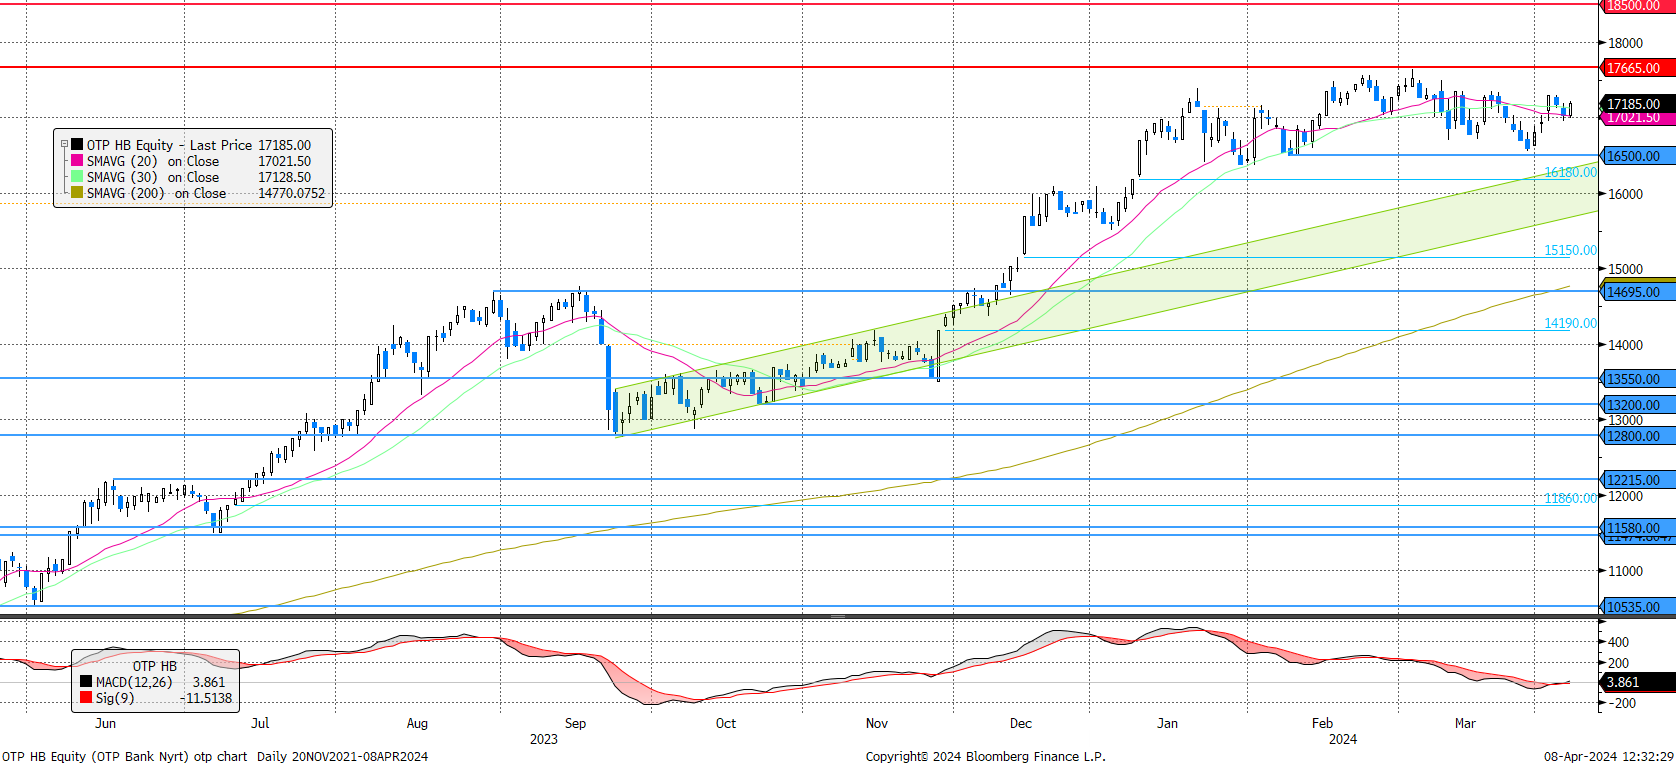This screenshot has width=1676, height=765.
Task: Click the 16180.00 cyan annotation
Action: 1570,173
